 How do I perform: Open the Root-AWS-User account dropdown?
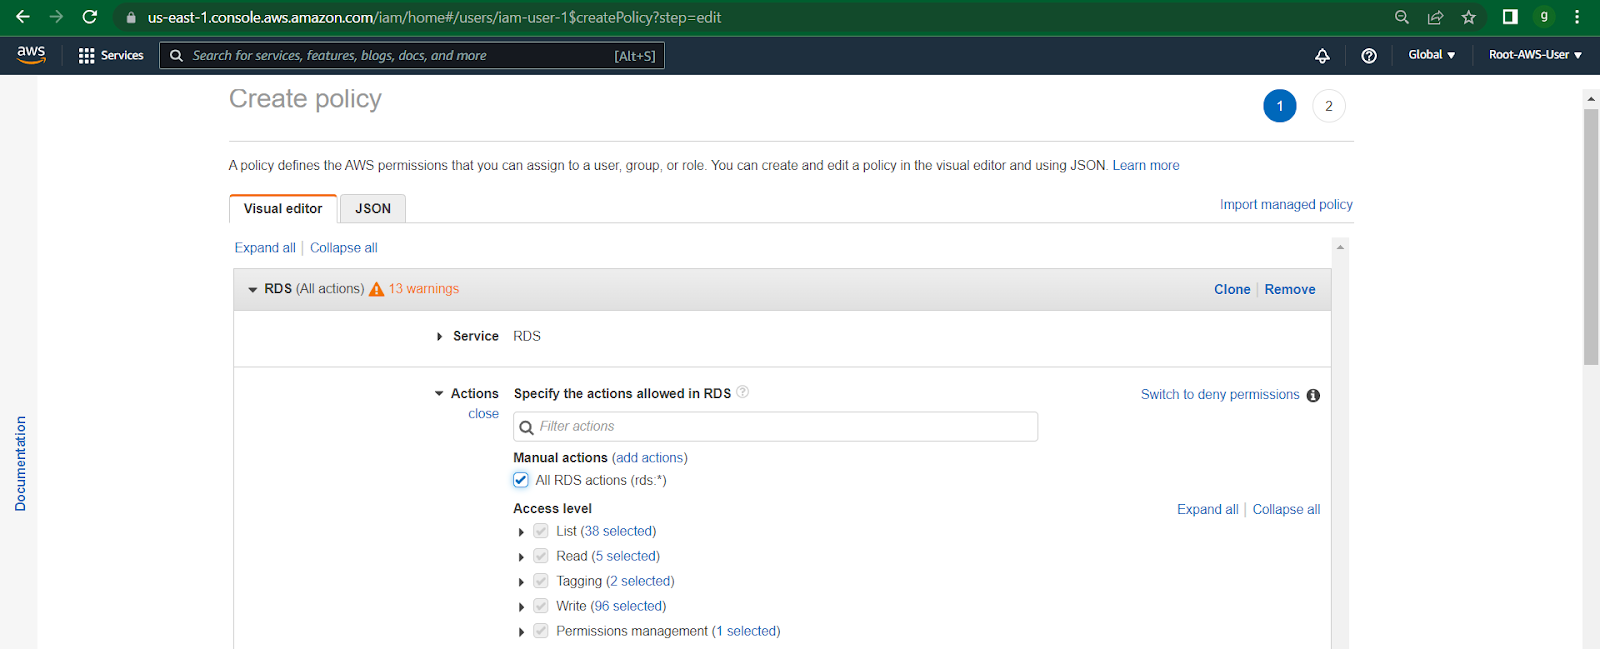click(1535, 55)
